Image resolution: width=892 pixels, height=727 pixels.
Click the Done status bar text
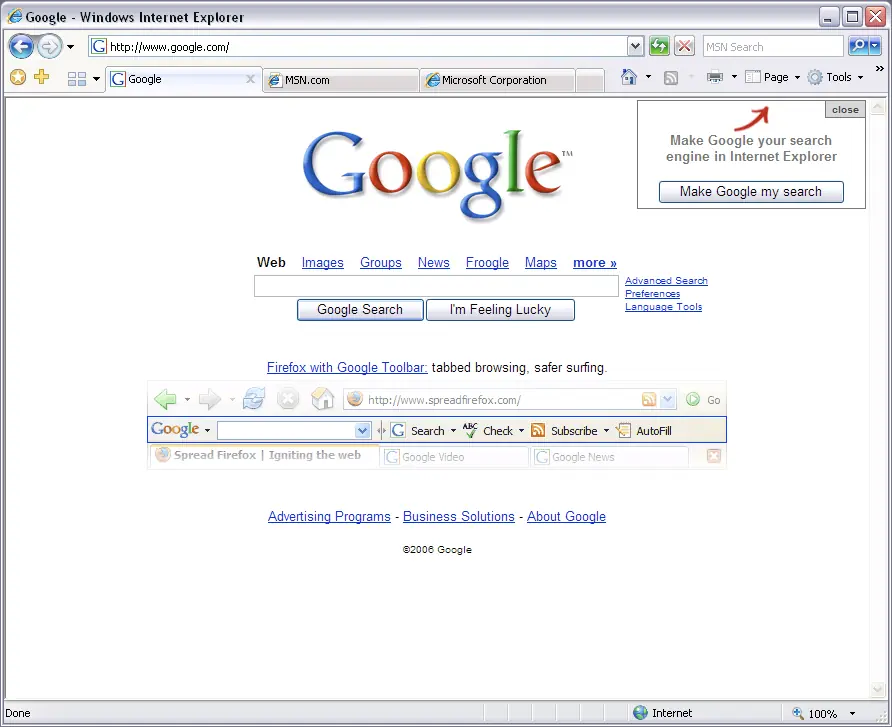(x=18, y=713)
